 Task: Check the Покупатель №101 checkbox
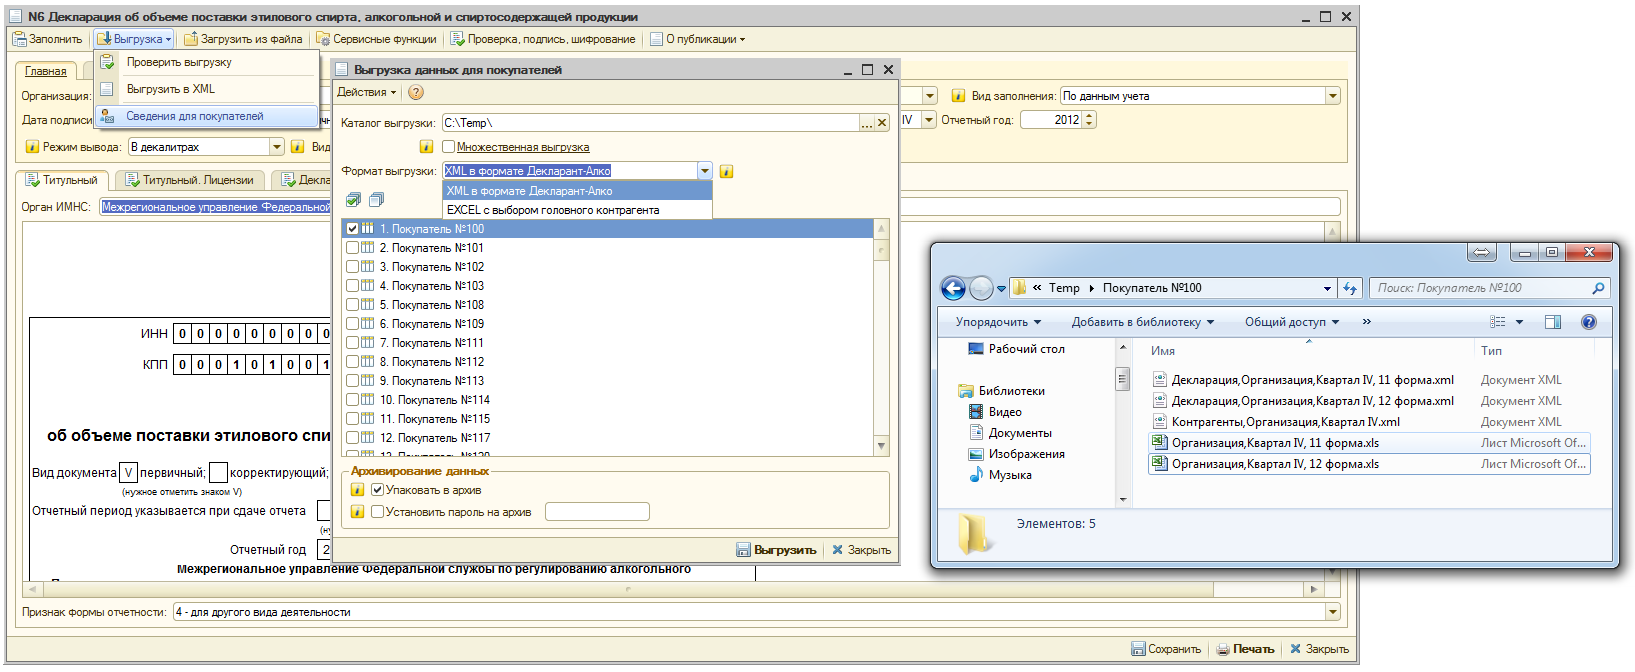(352, 248)
